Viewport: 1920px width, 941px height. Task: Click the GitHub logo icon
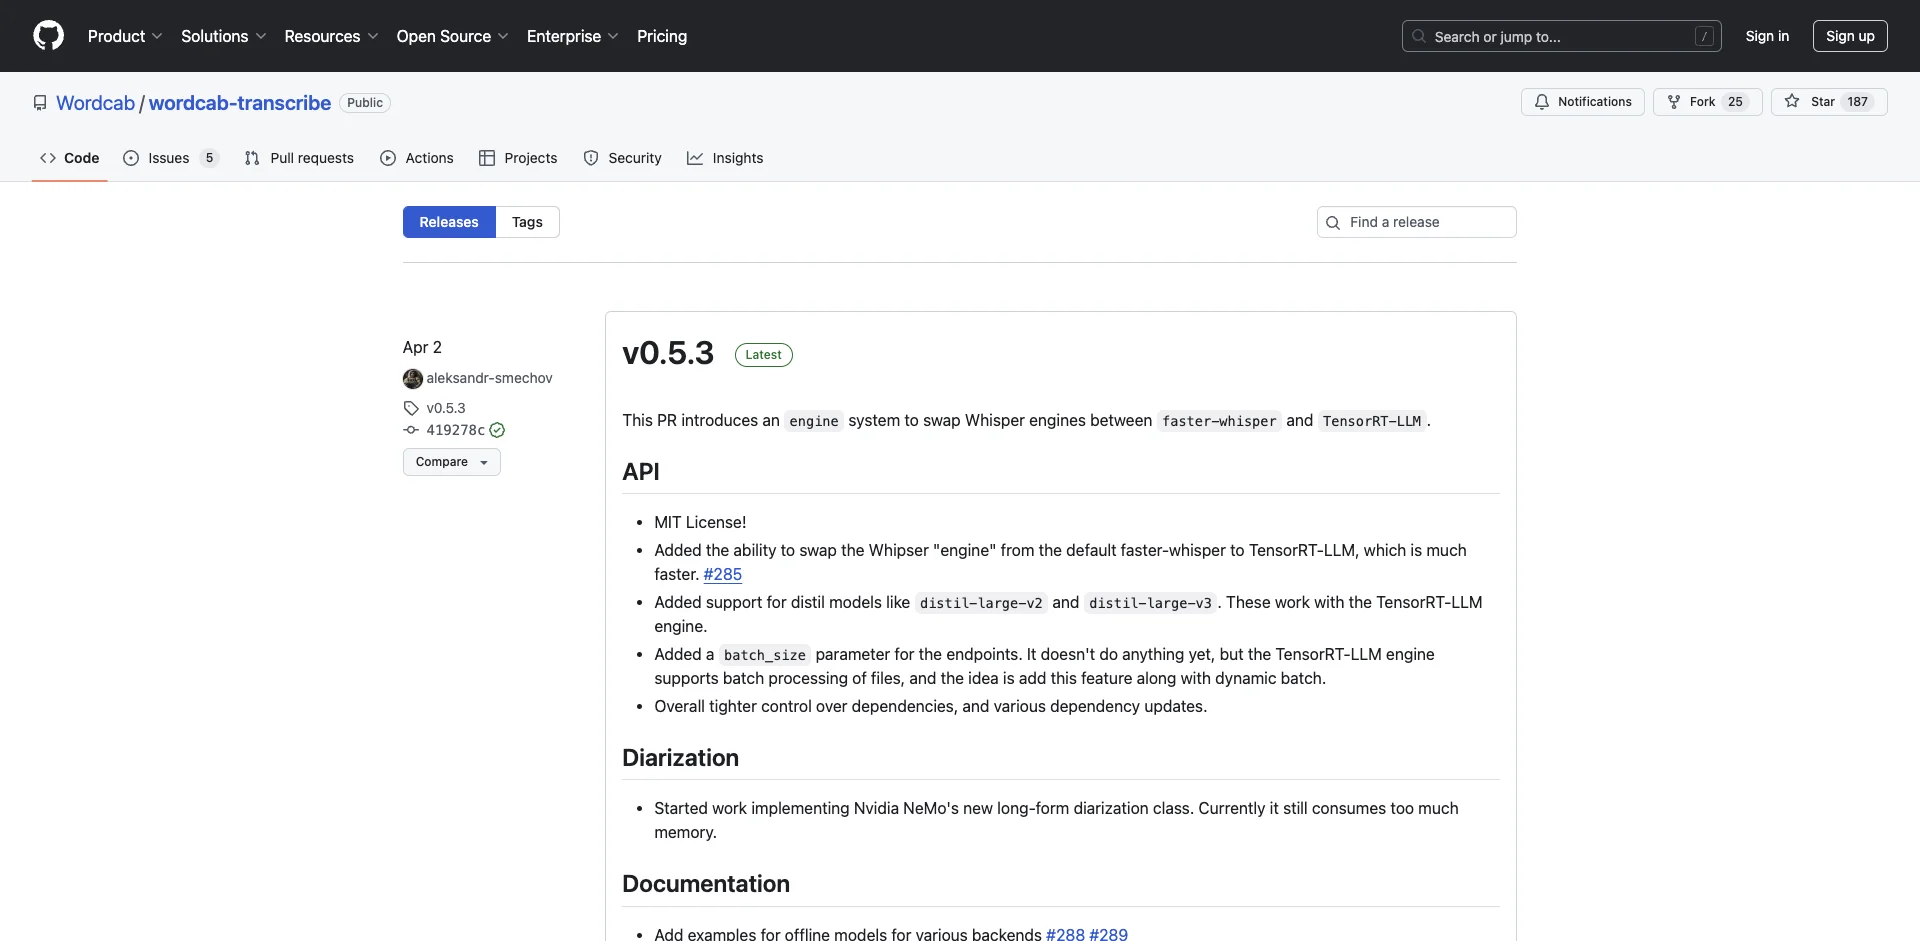tap(48, 36)
